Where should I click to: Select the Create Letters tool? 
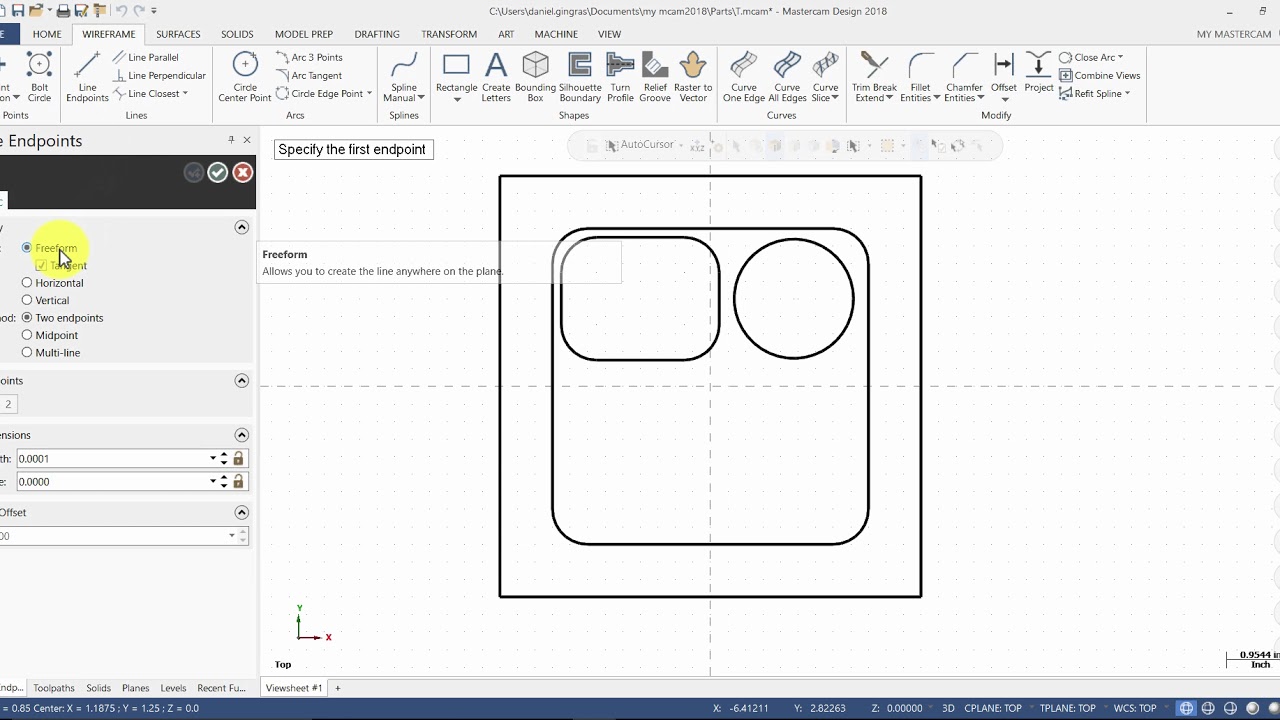pos(496,77)
